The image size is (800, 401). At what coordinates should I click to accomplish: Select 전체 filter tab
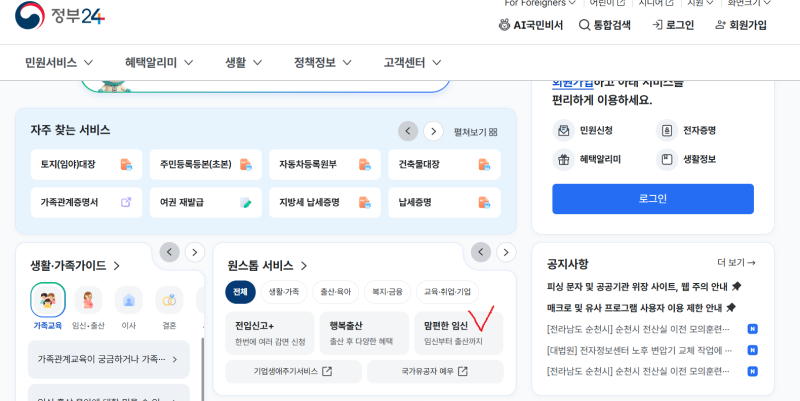tap(240, 292)
